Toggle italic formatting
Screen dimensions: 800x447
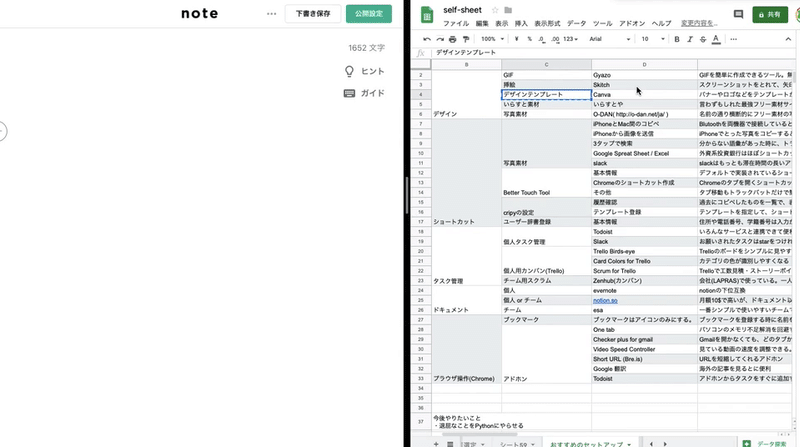[690, 39]
